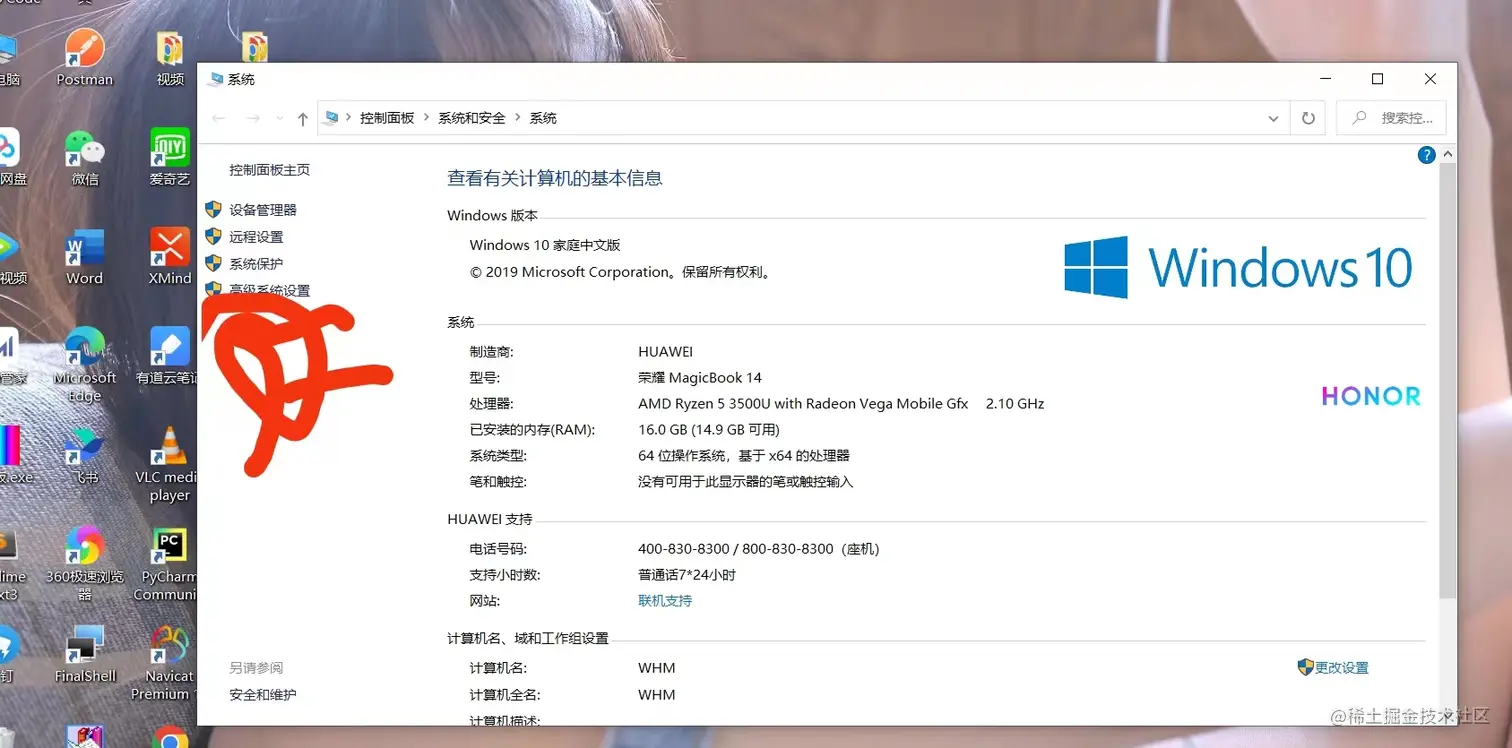Select phone number '400-830-8300 / 800-830-8300'

pos(735,549)
